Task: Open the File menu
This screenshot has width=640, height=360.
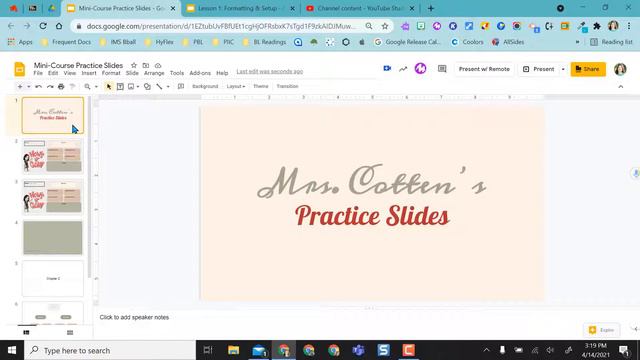Action: 38,73
